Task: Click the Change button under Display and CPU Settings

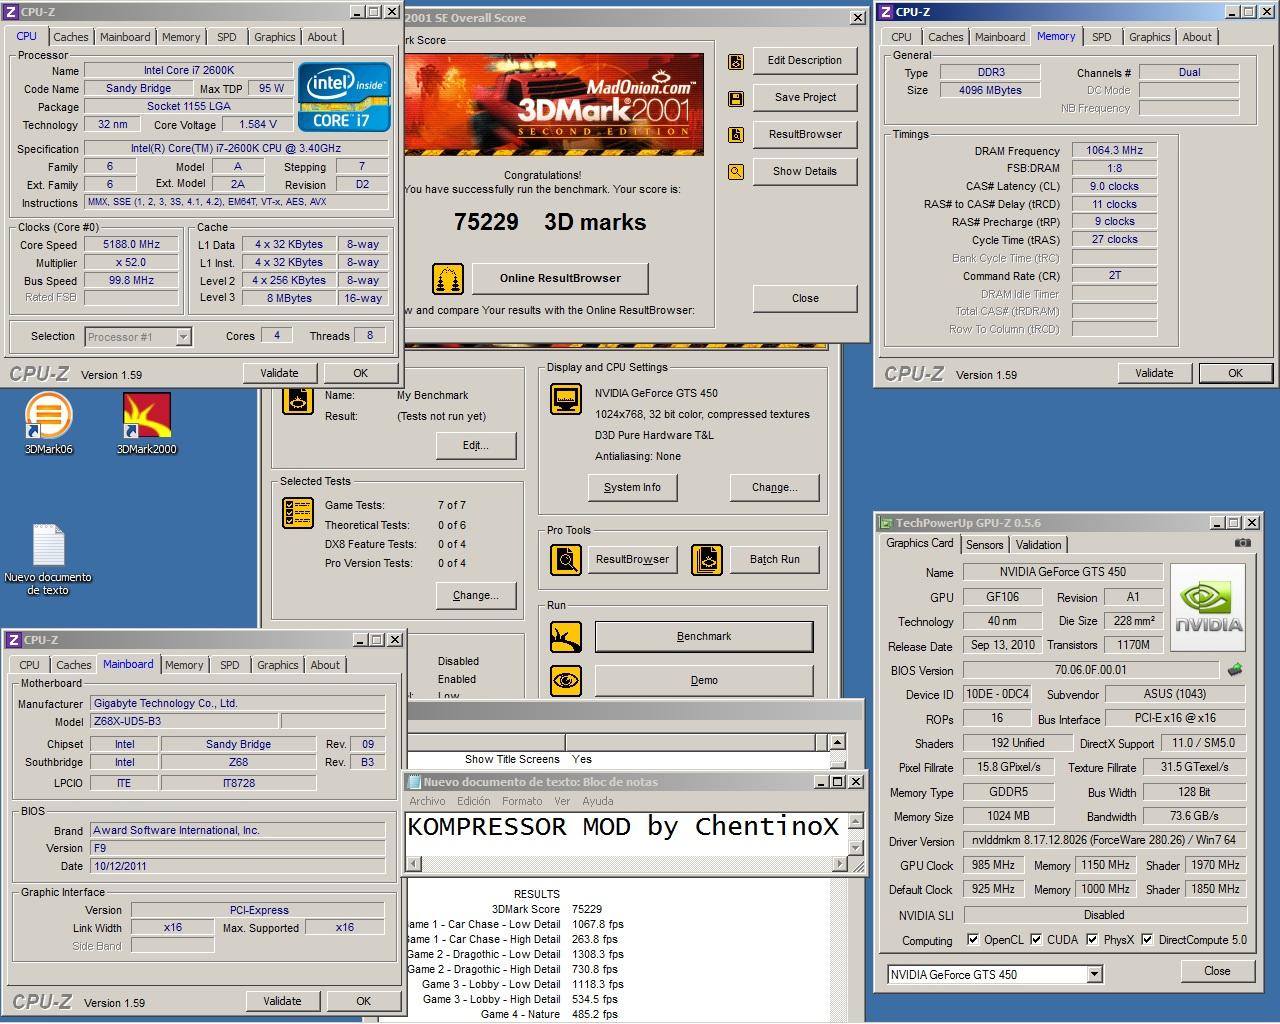Action: tap(775, 487)
